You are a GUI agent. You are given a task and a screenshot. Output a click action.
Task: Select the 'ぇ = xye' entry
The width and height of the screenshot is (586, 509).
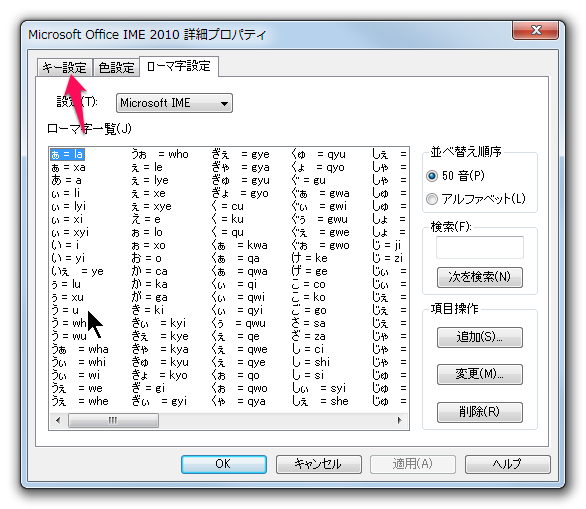coord(151,206)
